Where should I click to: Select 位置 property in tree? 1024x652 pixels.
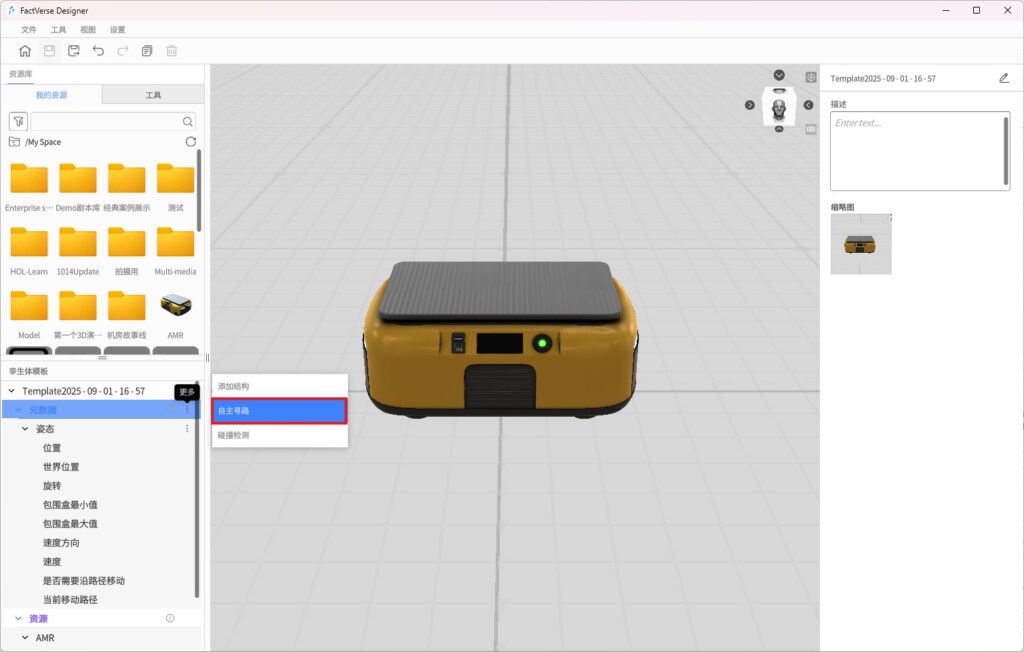(x=52, y=448)
